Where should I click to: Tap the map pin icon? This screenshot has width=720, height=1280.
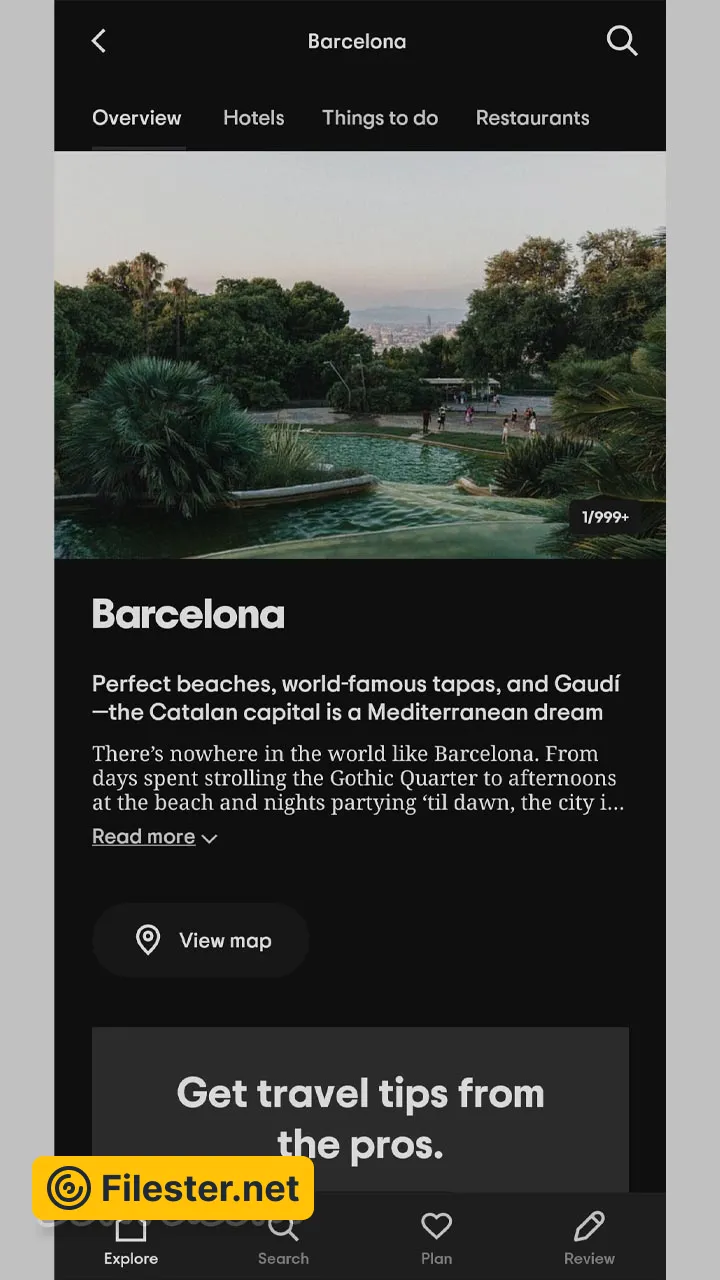click(148, 940)
